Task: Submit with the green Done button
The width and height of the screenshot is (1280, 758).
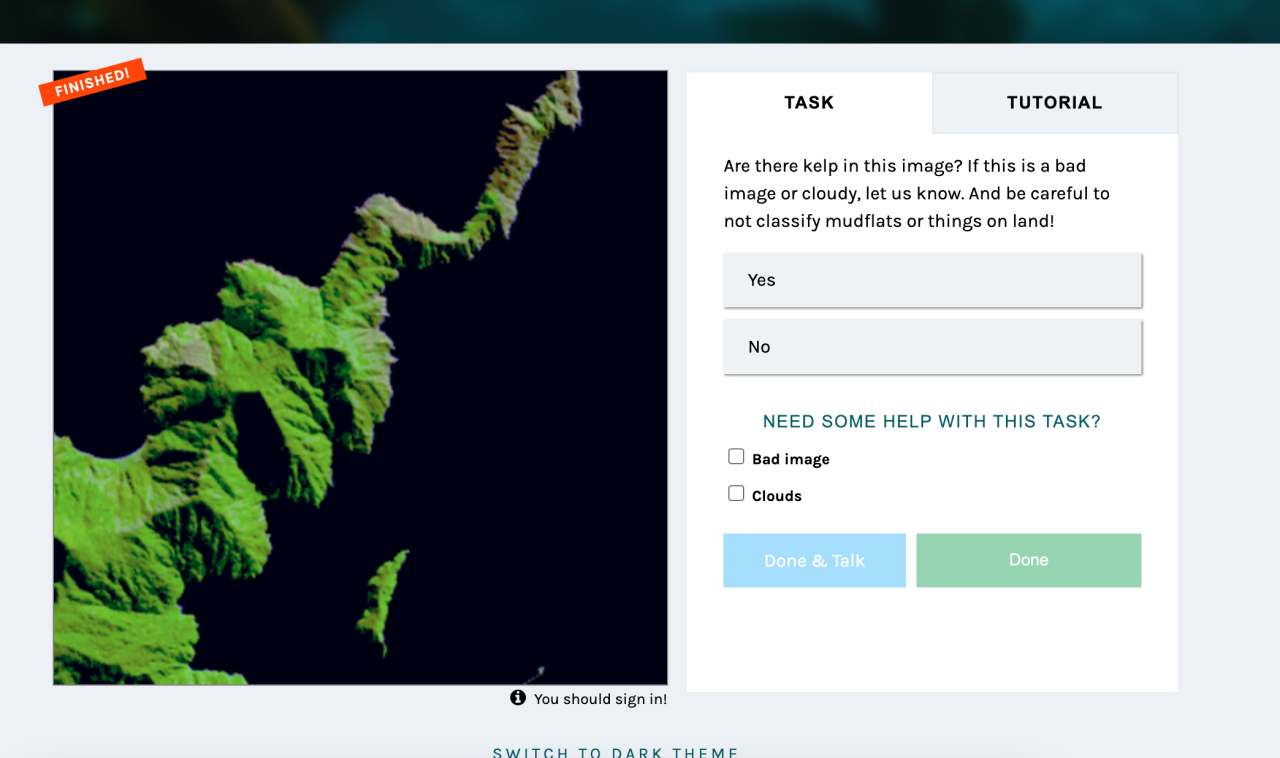Action: (1028, 560)
